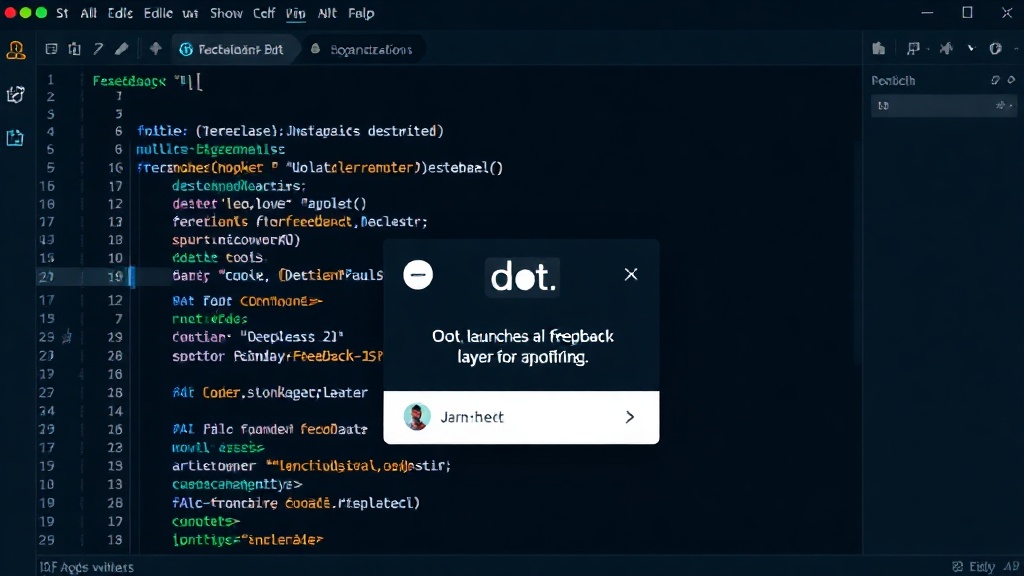This screenshot has width=1024, height=576.
Task: Open the underlined Vin menu
Action: coord(295,13)
